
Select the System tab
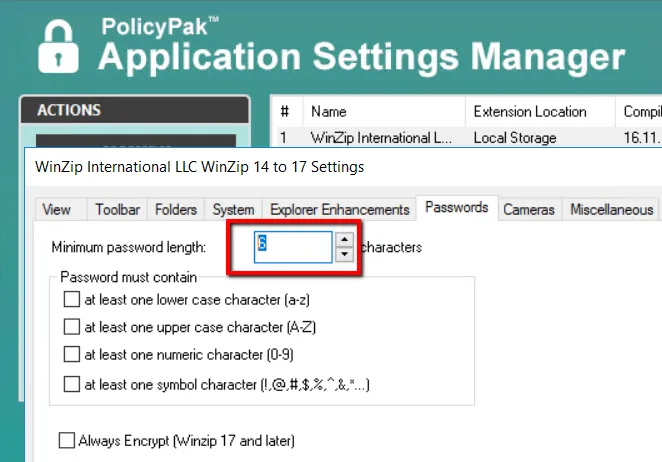pyautogui.click(x=233, y=209)
